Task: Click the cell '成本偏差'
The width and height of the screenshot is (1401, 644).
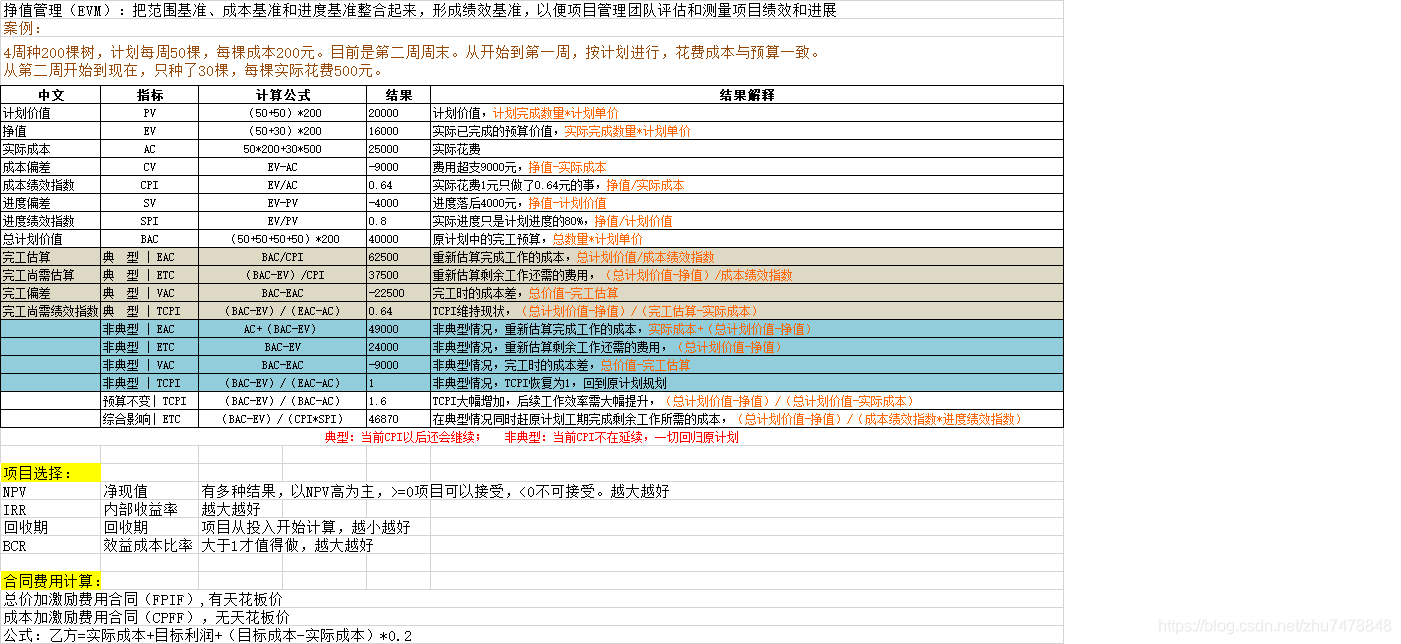Action: pos(51,167)
